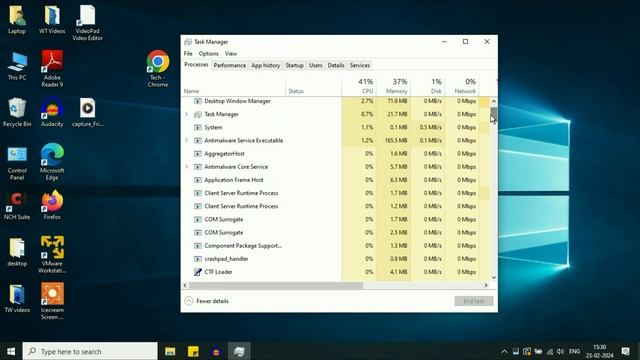Open File Explorer from the taskbar
The height and width of the screenshot is (360, 640).
tap(170, 351)
